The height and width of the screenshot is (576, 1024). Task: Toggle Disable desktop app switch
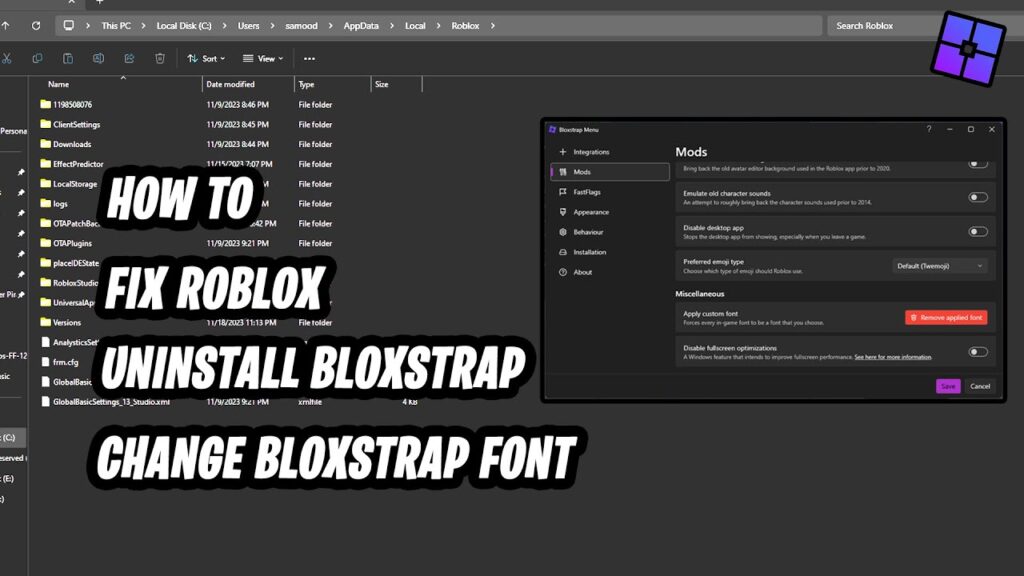pyautogui.click(x=978, y=231)
